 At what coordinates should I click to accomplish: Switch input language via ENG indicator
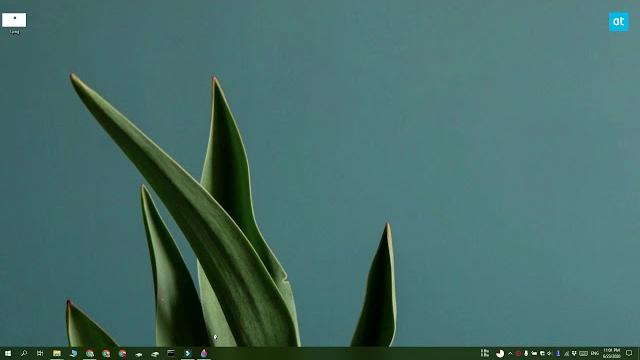tap(595, 353)
